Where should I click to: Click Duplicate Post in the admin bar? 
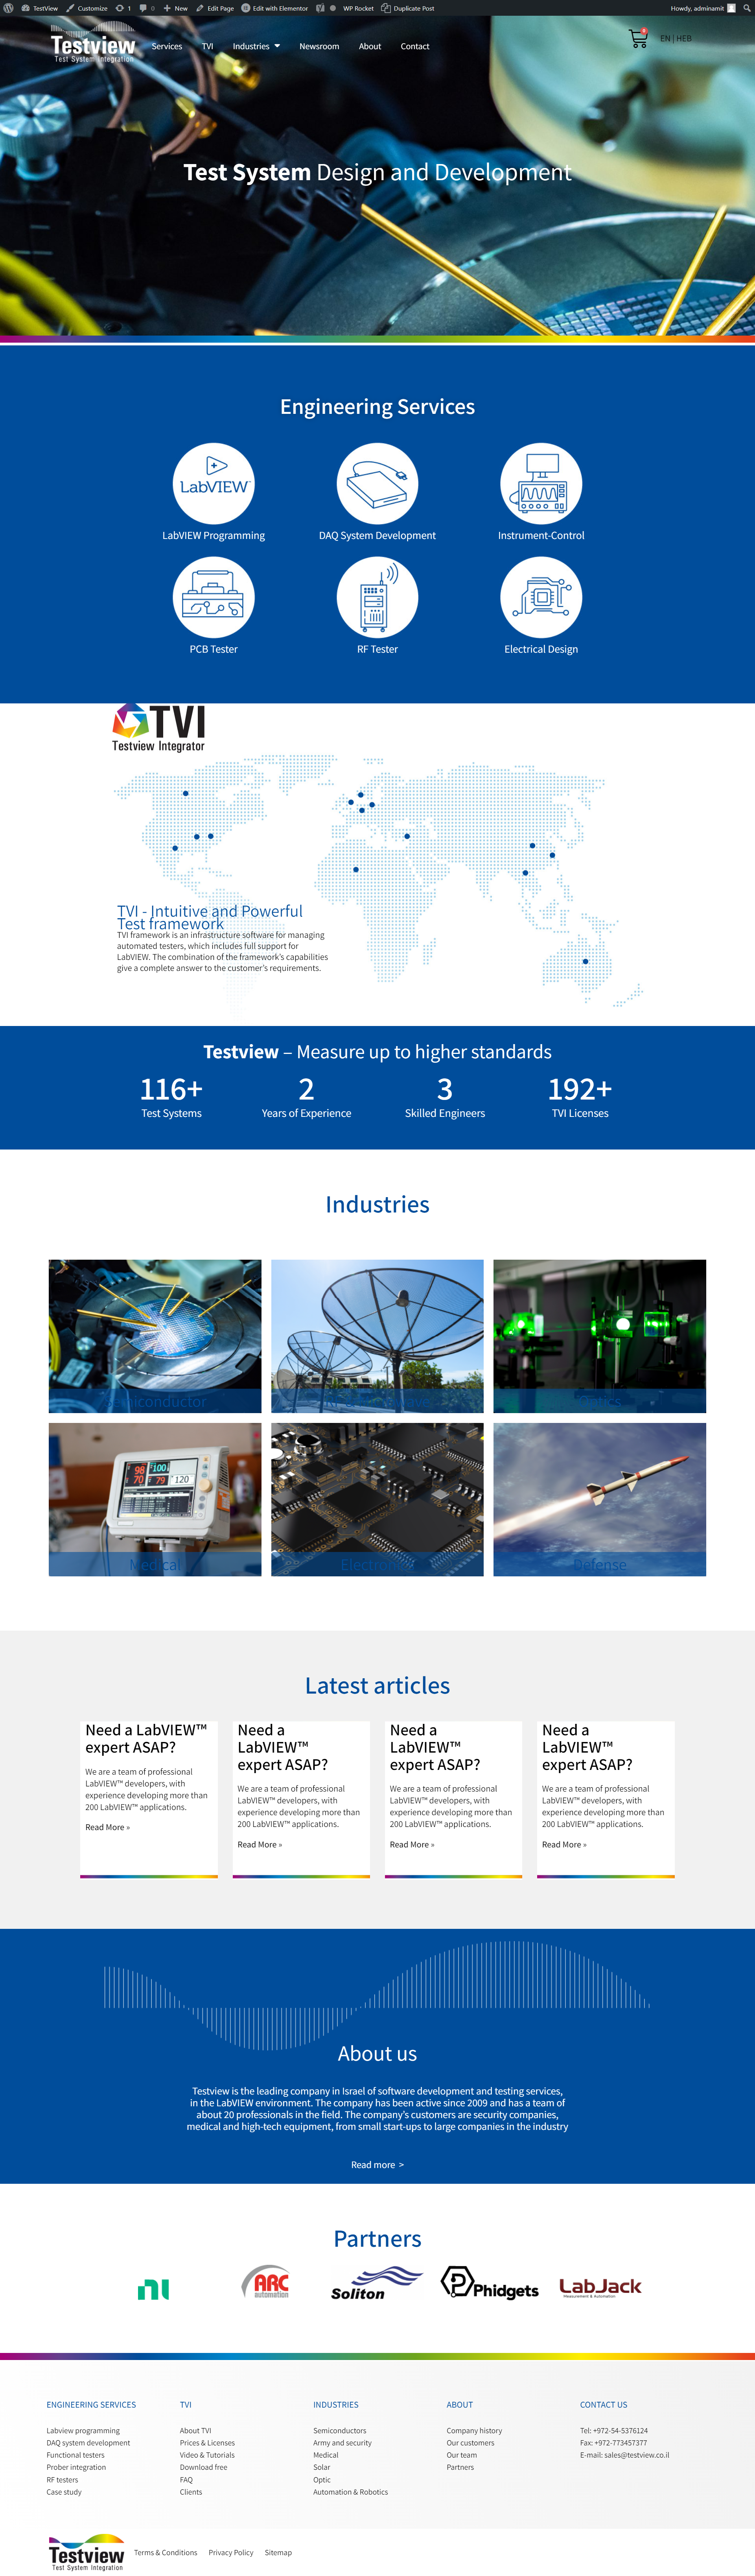click(x=408, y=8)
